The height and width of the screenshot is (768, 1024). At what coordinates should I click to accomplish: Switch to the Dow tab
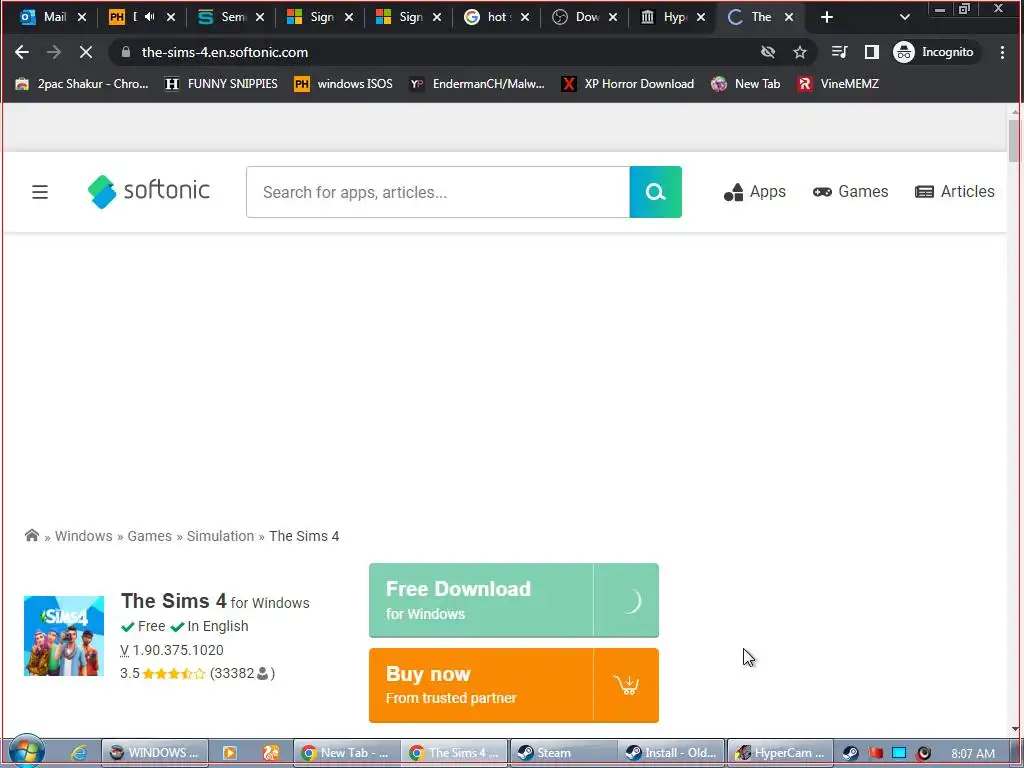(x=583, y=18)
